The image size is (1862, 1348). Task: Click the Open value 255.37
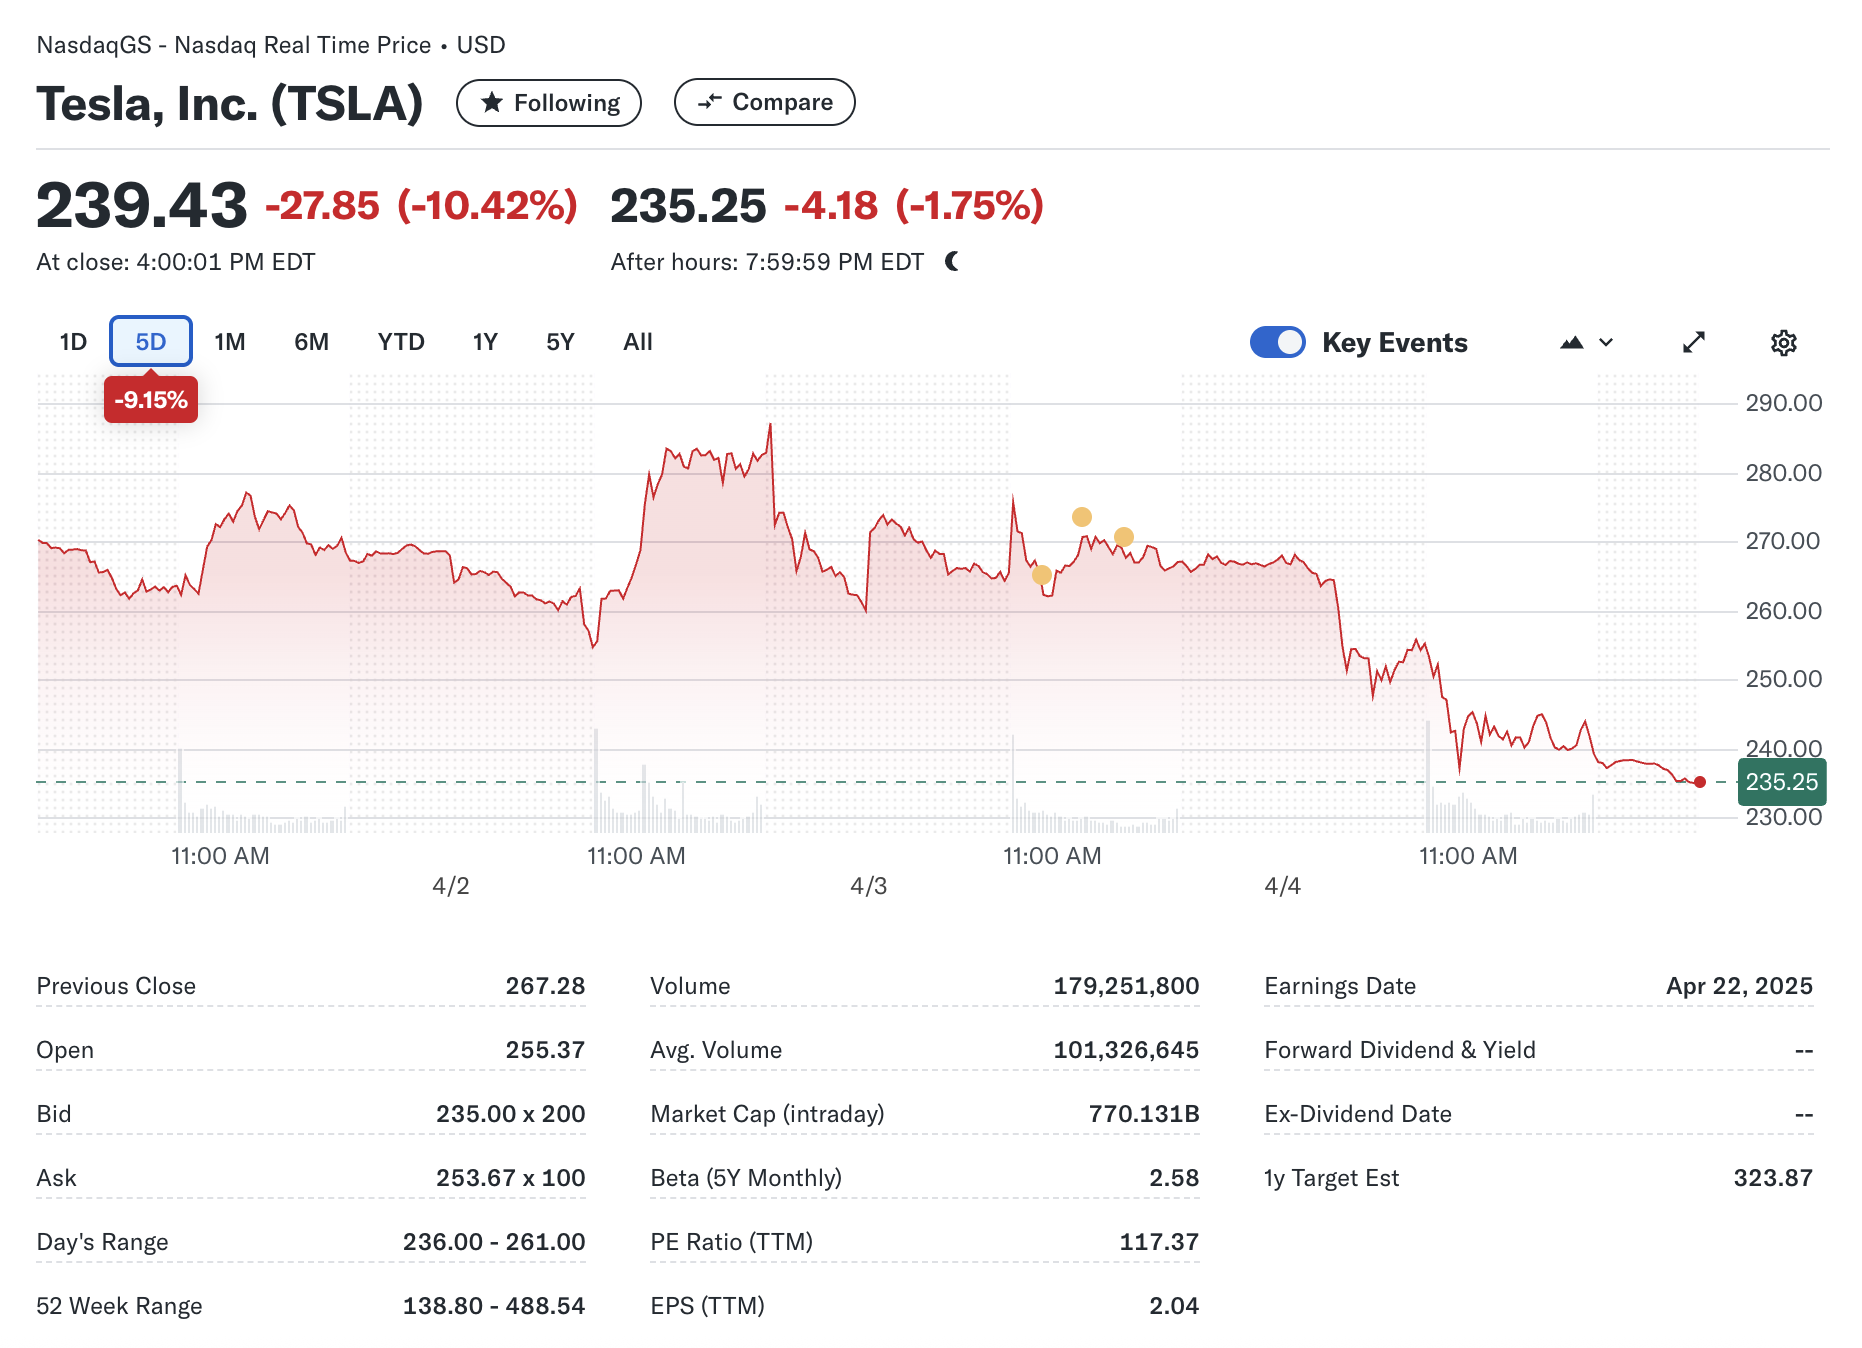point(545,1050)
